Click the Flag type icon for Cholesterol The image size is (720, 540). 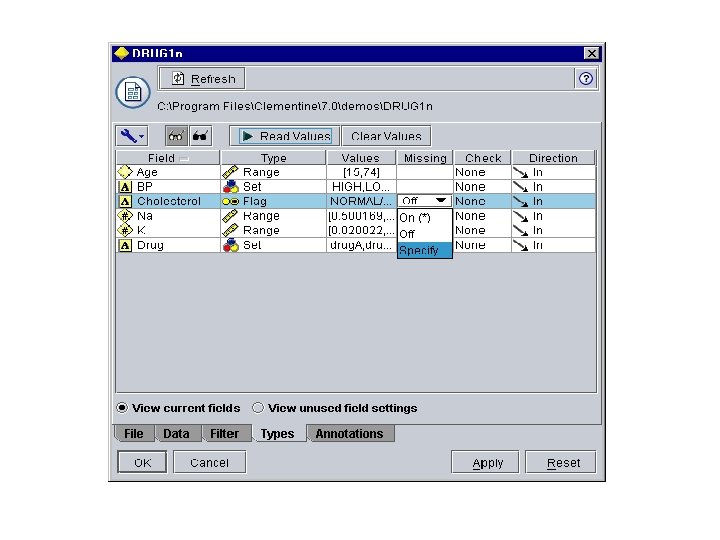[231, 201]
